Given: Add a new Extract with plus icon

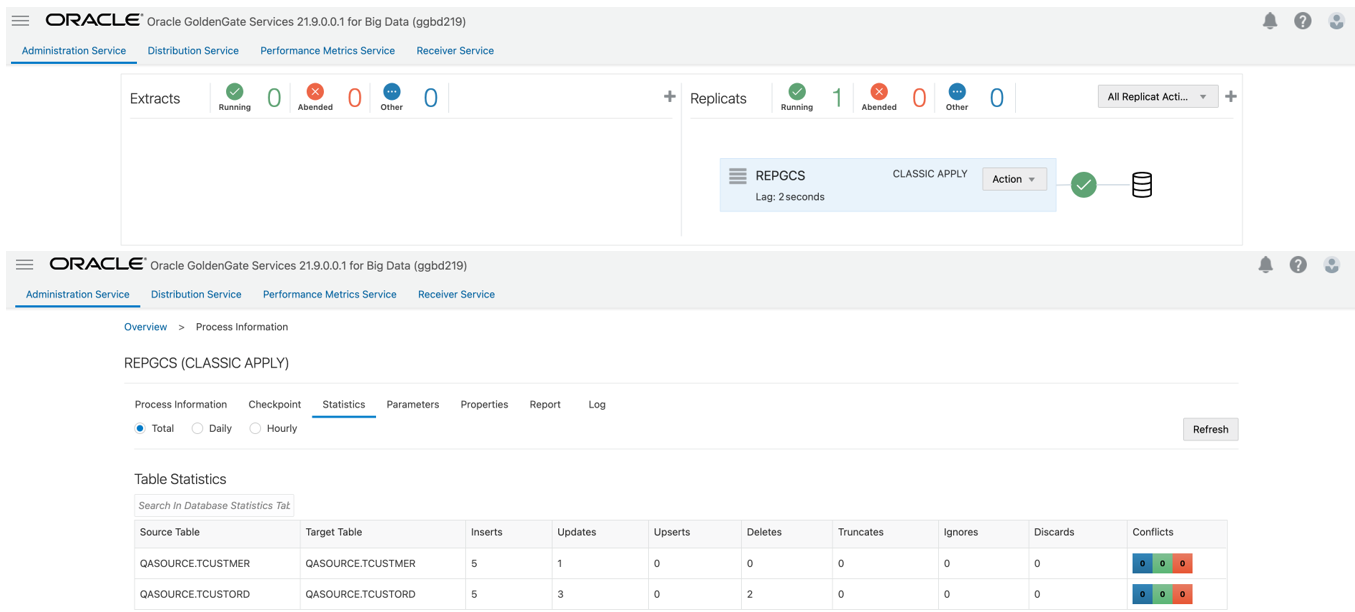Looking at the screenshot, I should click(x=670, y=96).
